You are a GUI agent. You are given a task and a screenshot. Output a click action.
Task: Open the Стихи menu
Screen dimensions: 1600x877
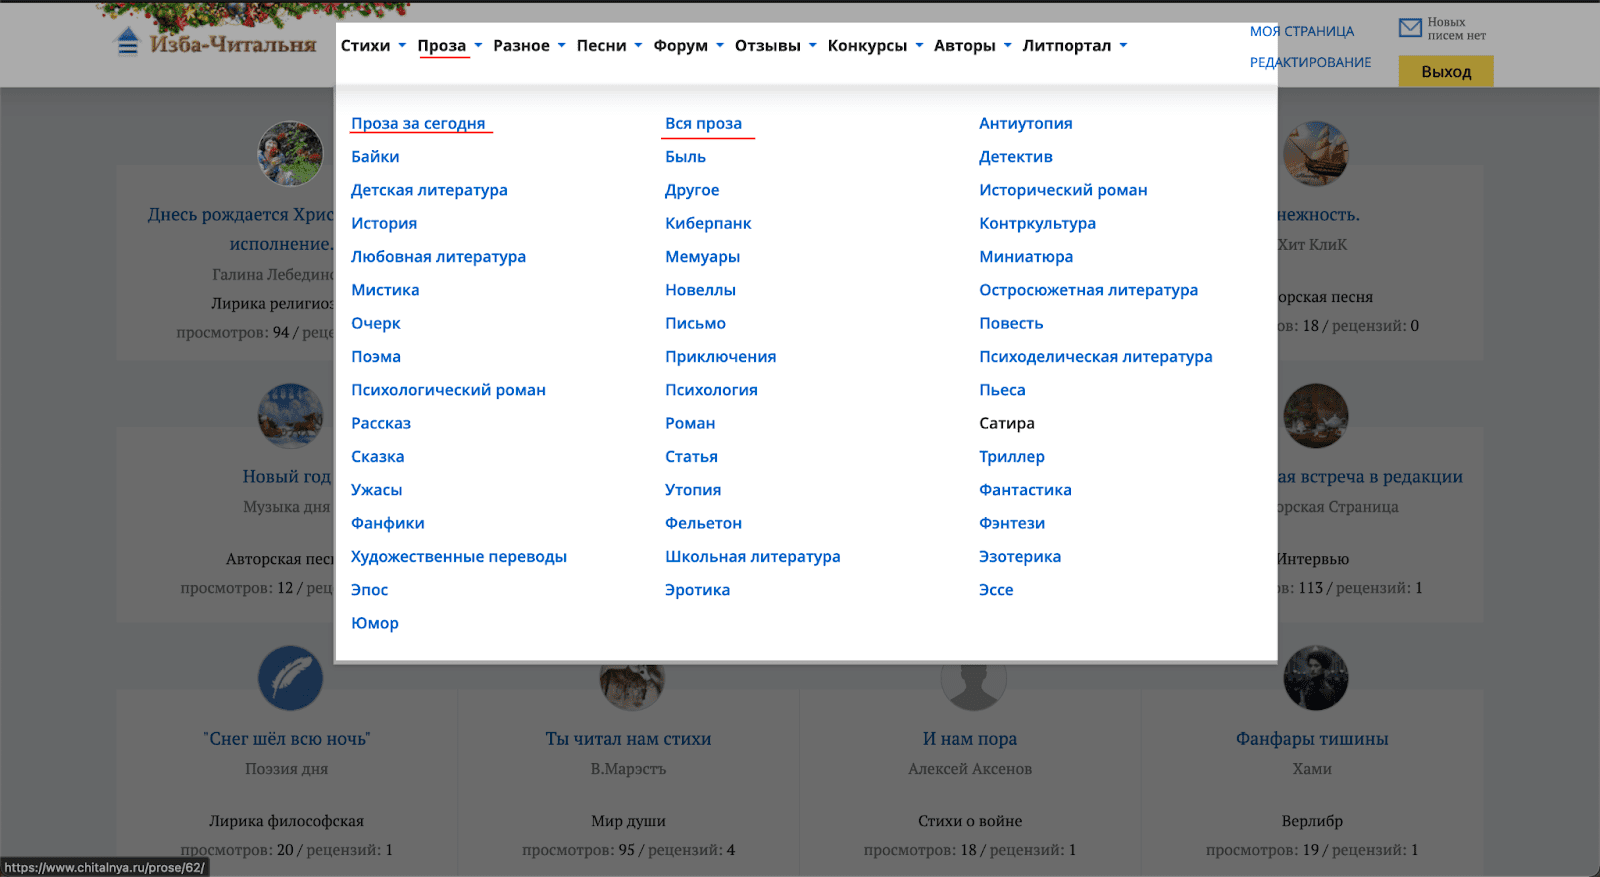tap(366, 46)
